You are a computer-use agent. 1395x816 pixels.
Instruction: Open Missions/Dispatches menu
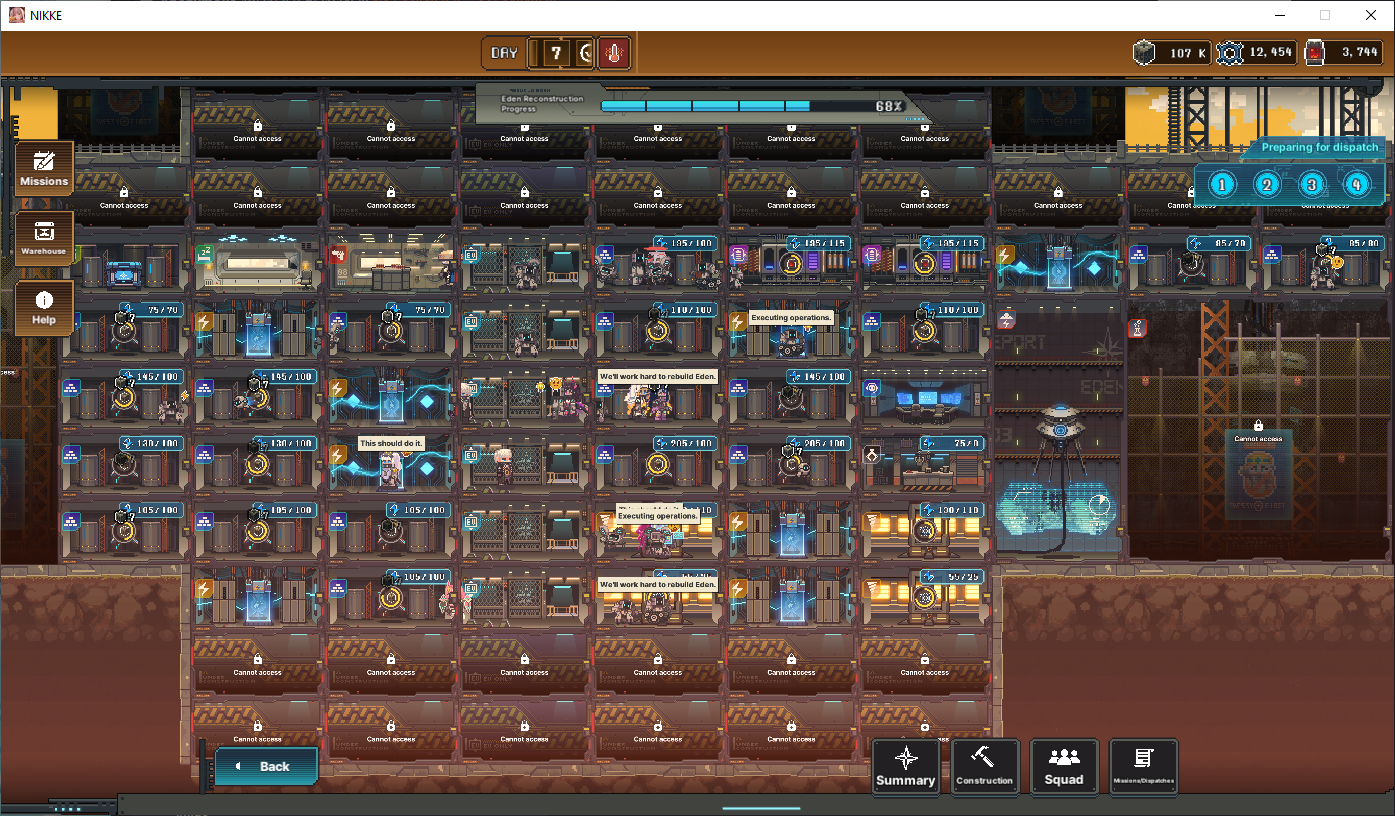1144,767
